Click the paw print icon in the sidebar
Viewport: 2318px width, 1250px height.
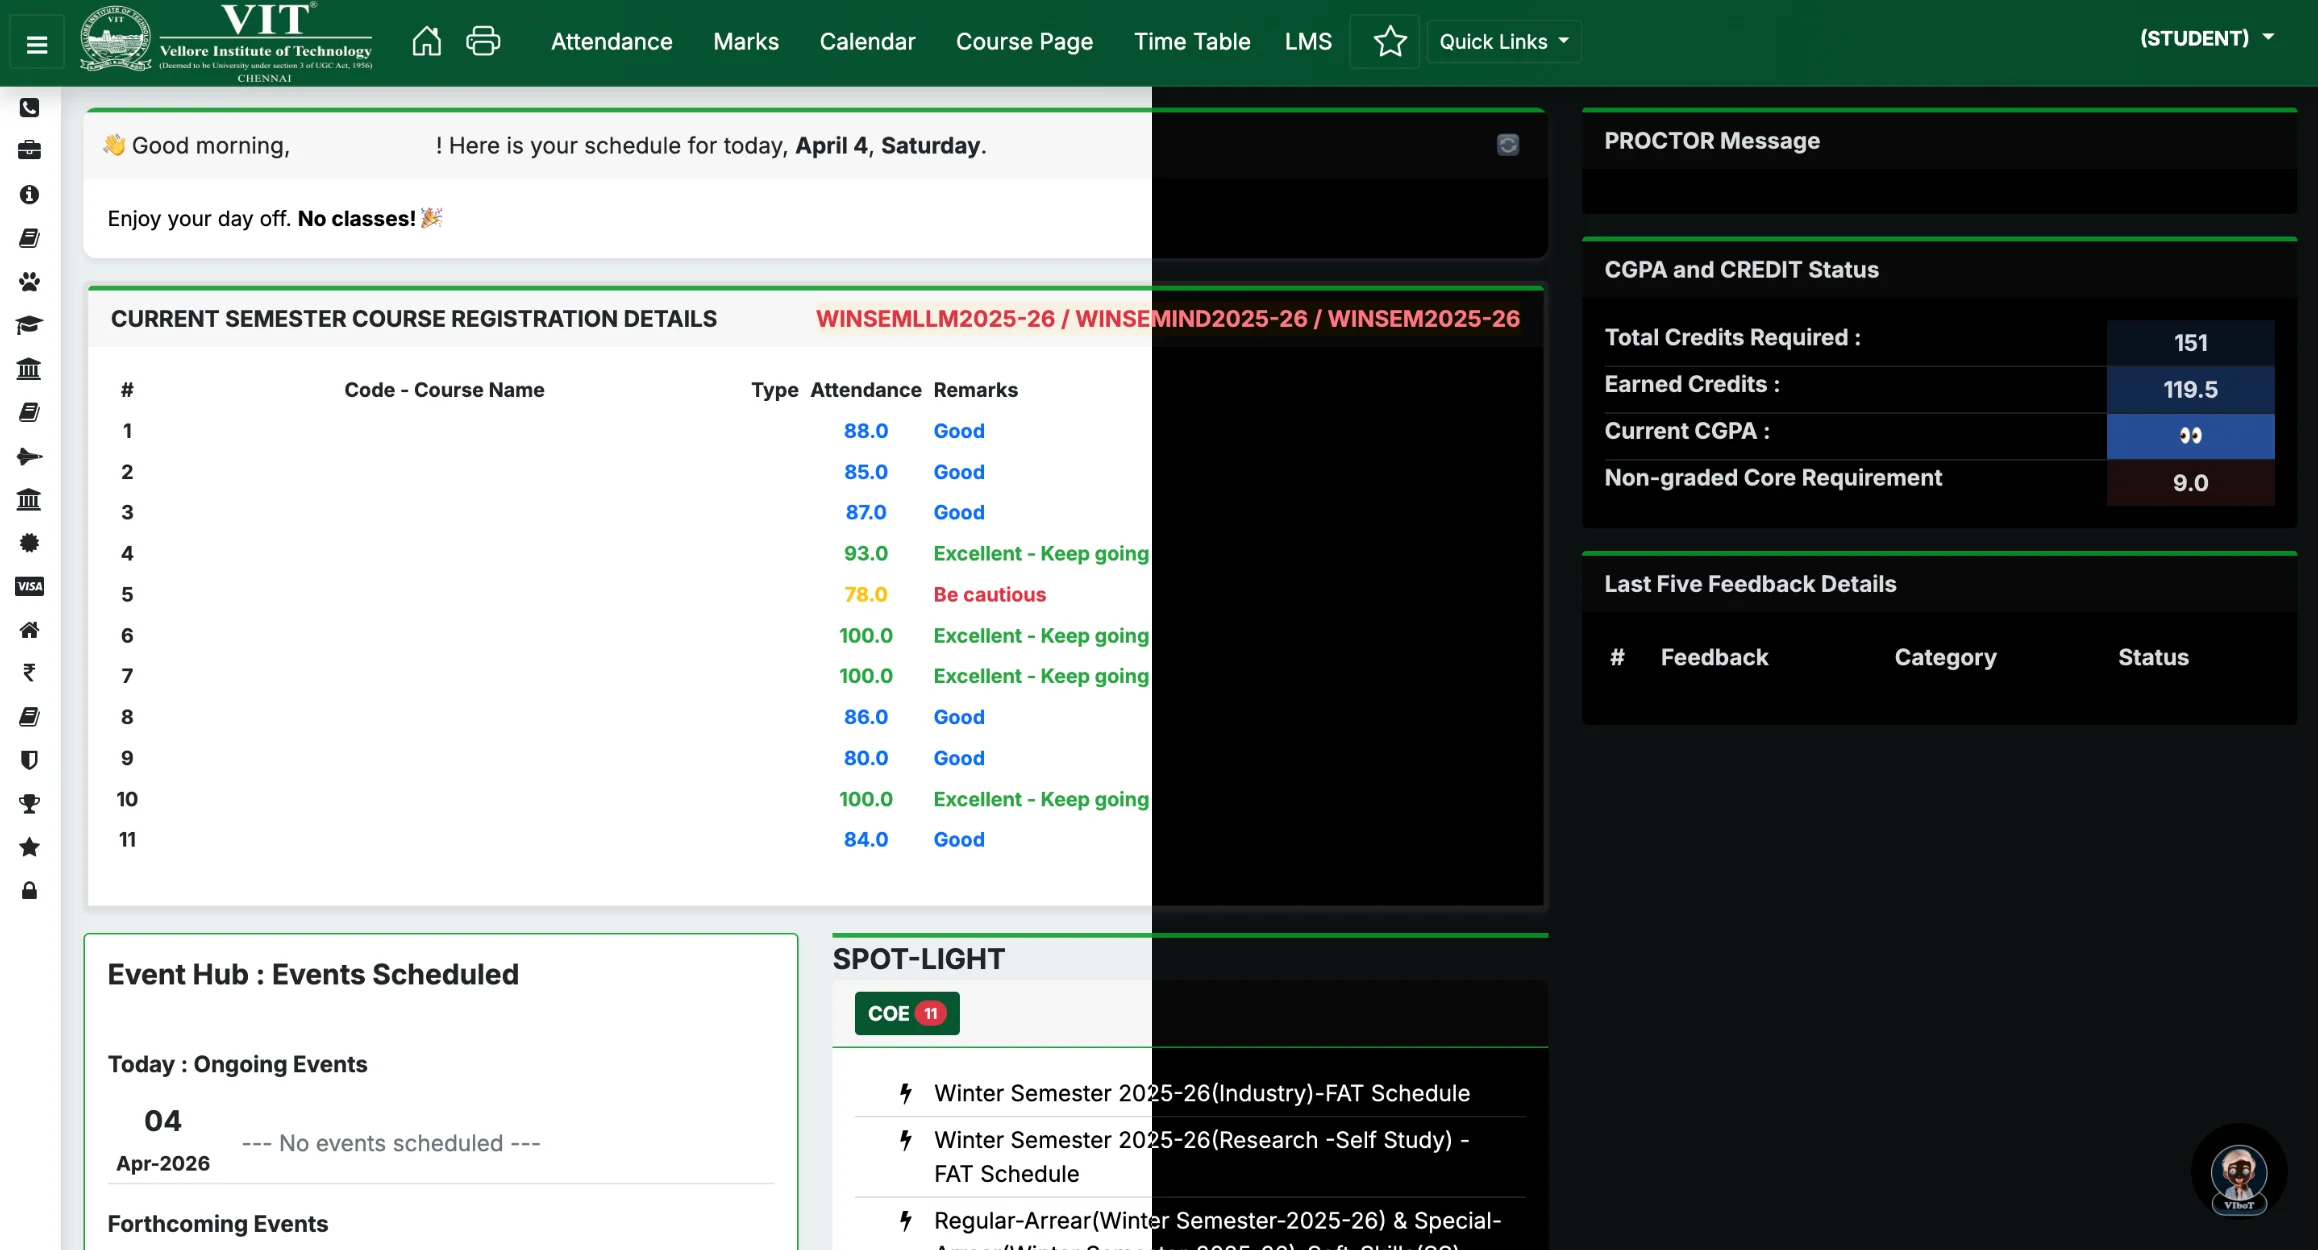[x=29, y=281]
